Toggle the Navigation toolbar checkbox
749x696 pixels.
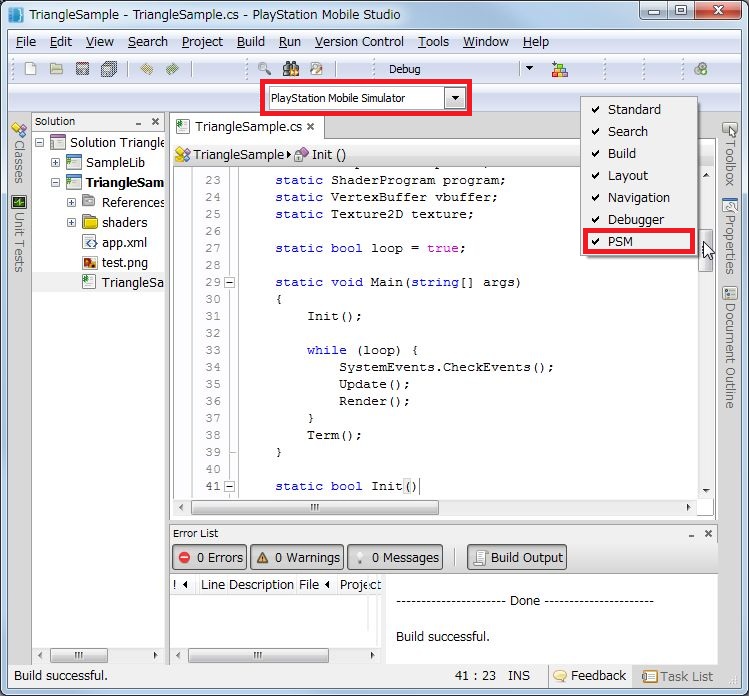[638, 197]
